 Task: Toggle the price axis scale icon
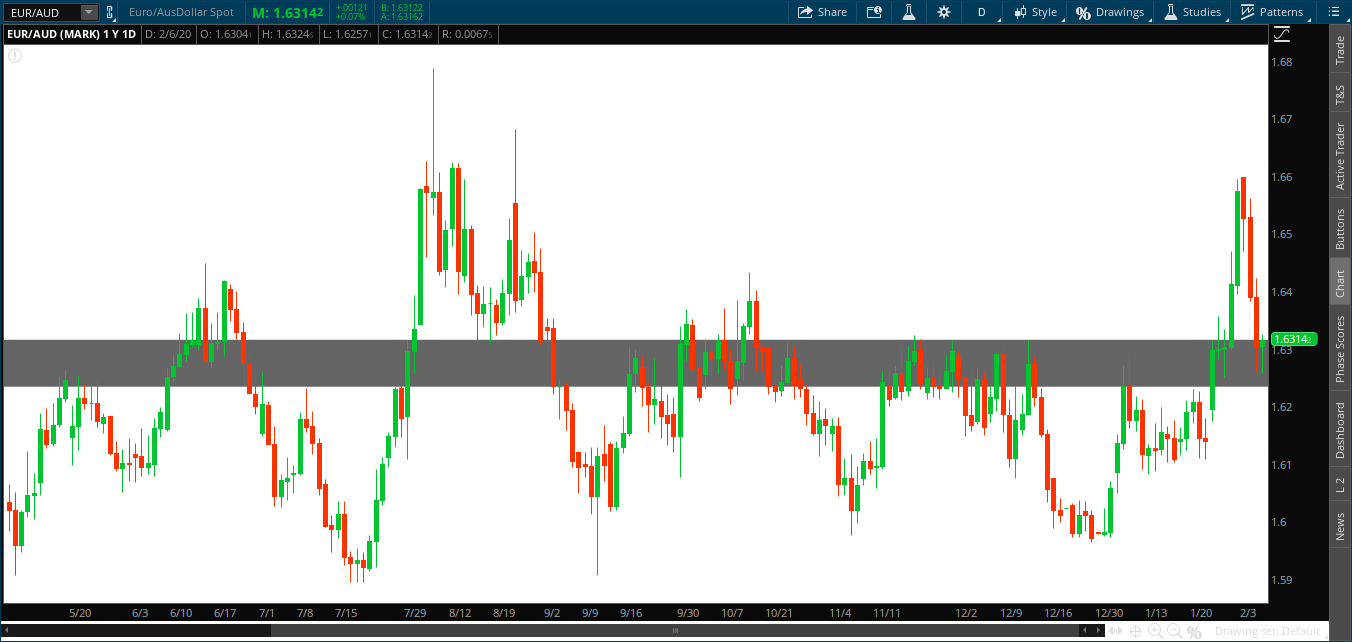pyautogui.click(x=1282, y=35)
